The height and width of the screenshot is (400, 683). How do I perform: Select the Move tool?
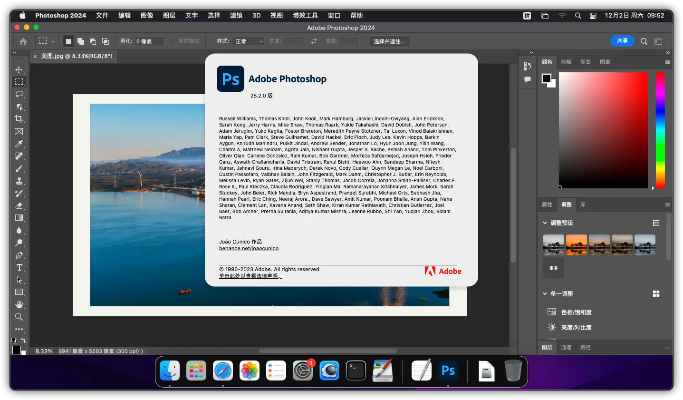[19, 70]
